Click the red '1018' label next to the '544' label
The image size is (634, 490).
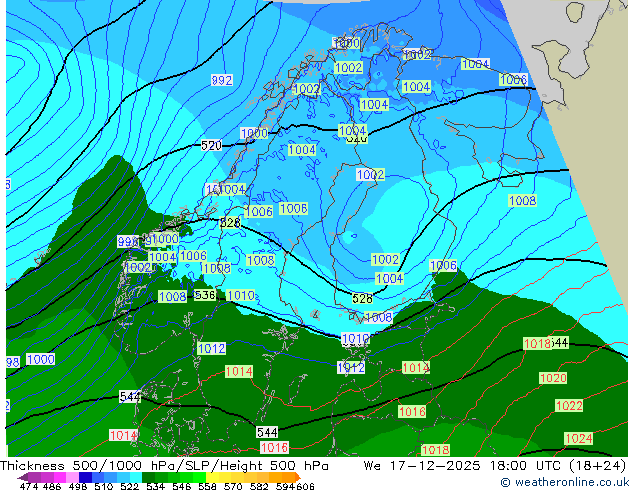click(537, 343)
